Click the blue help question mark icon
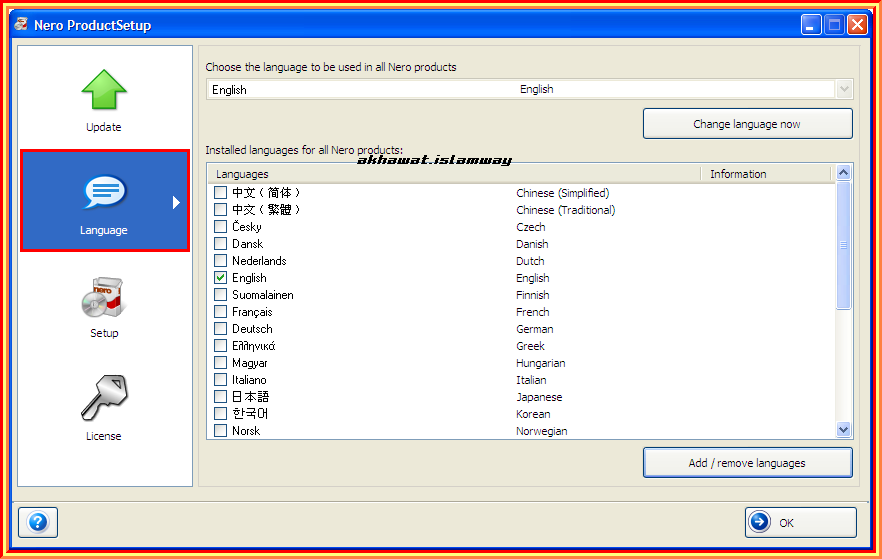 [x=38, y=522]
